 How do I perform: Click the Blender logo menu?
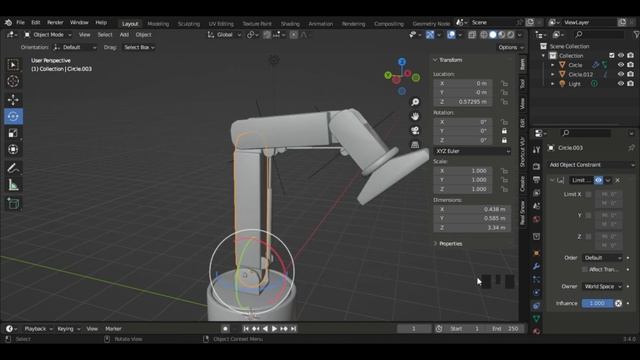click(x=8, y=22)
